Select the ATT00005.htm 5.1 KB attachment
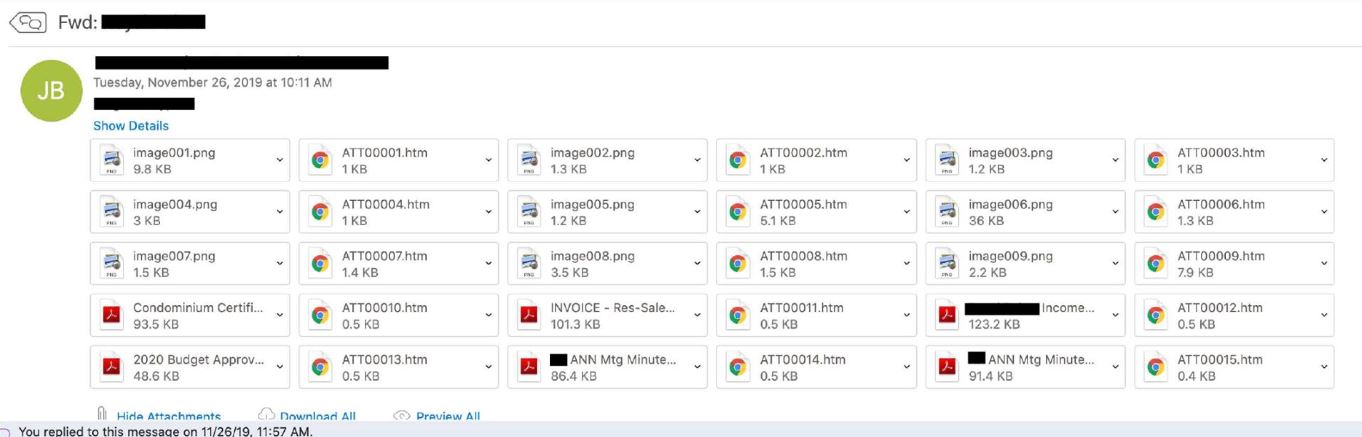 (x=810, y=212)
